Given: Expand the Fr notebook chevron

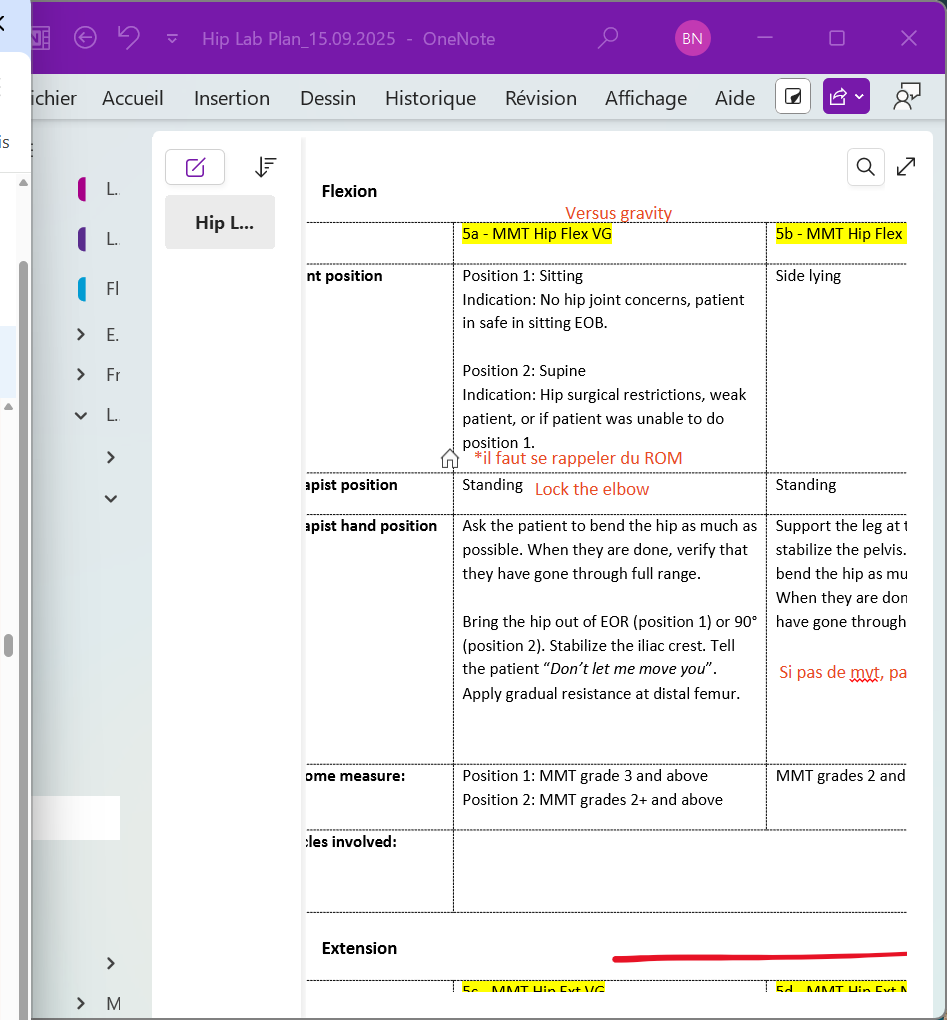Looking at the screenshot, I should pos(81,375).
